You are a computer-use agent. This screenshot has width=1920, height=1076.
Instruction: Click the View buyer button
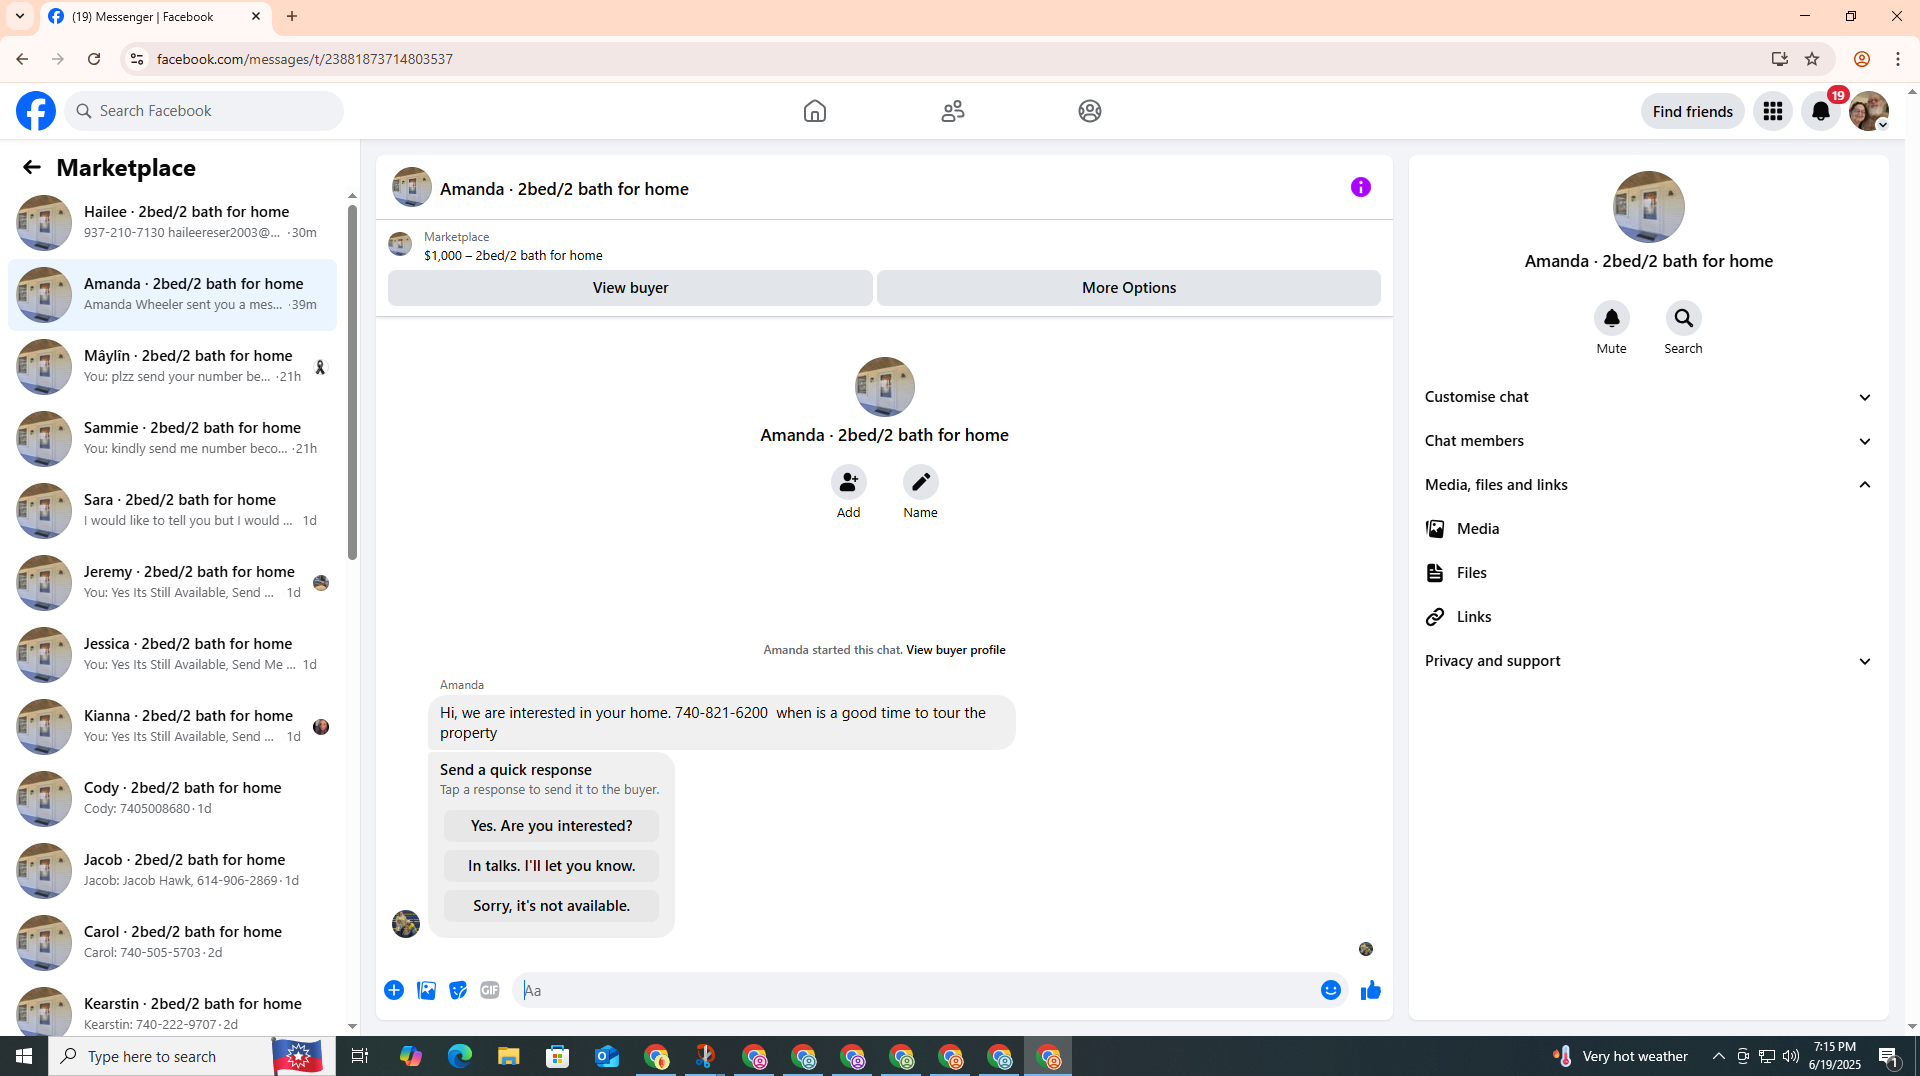click(630, 288)
